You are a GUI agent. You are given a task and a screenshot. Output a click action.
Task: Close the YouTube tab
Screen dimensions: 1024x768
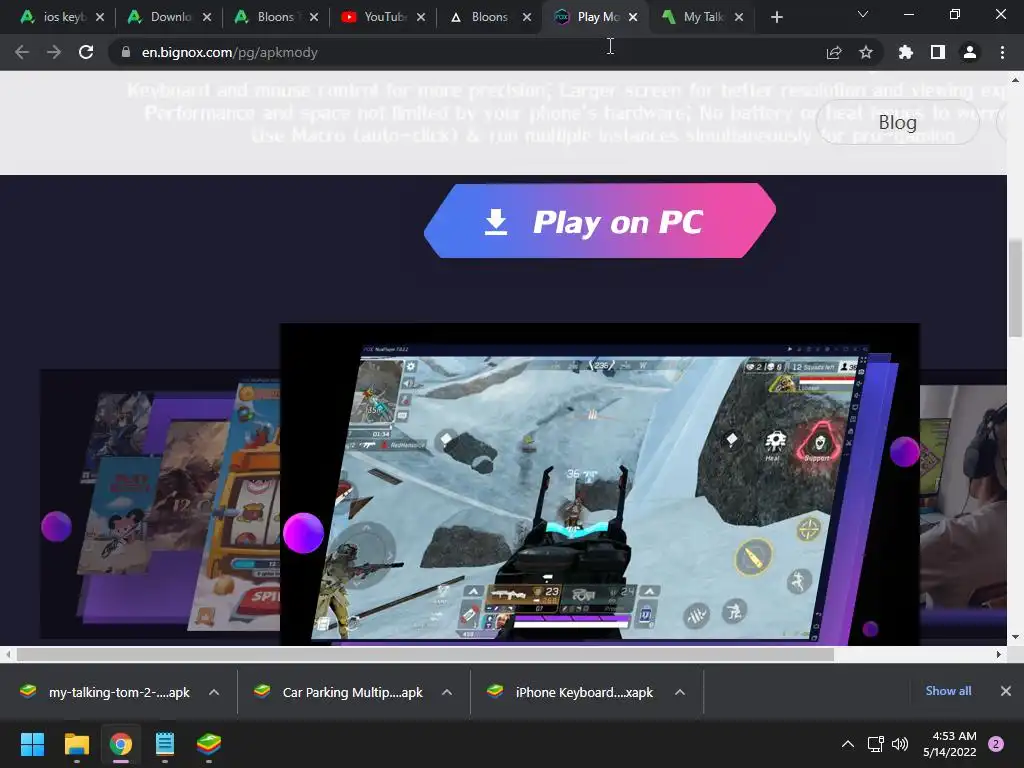(421, 17)
